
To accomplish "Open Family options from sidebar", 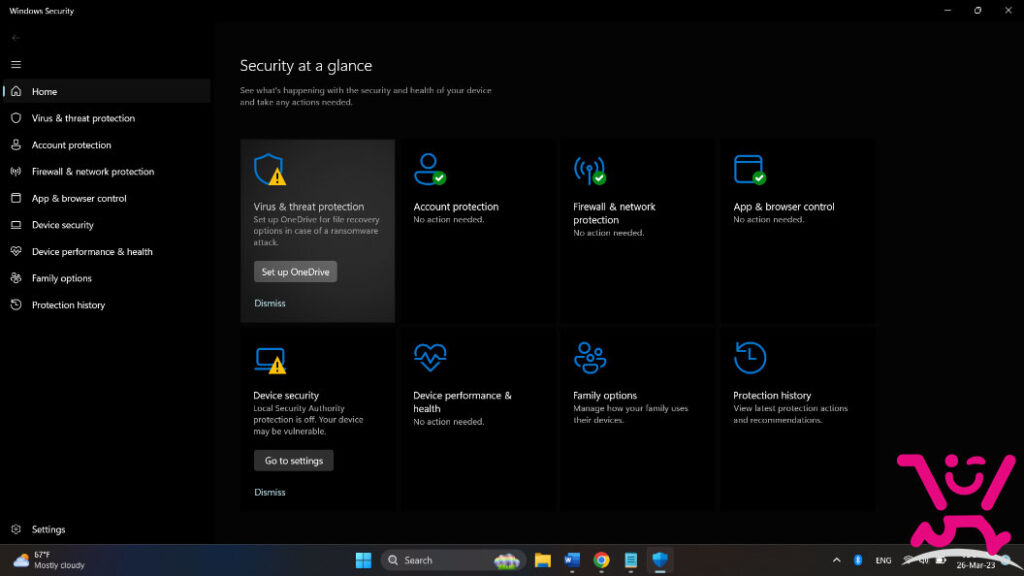I will coord(106,278).
